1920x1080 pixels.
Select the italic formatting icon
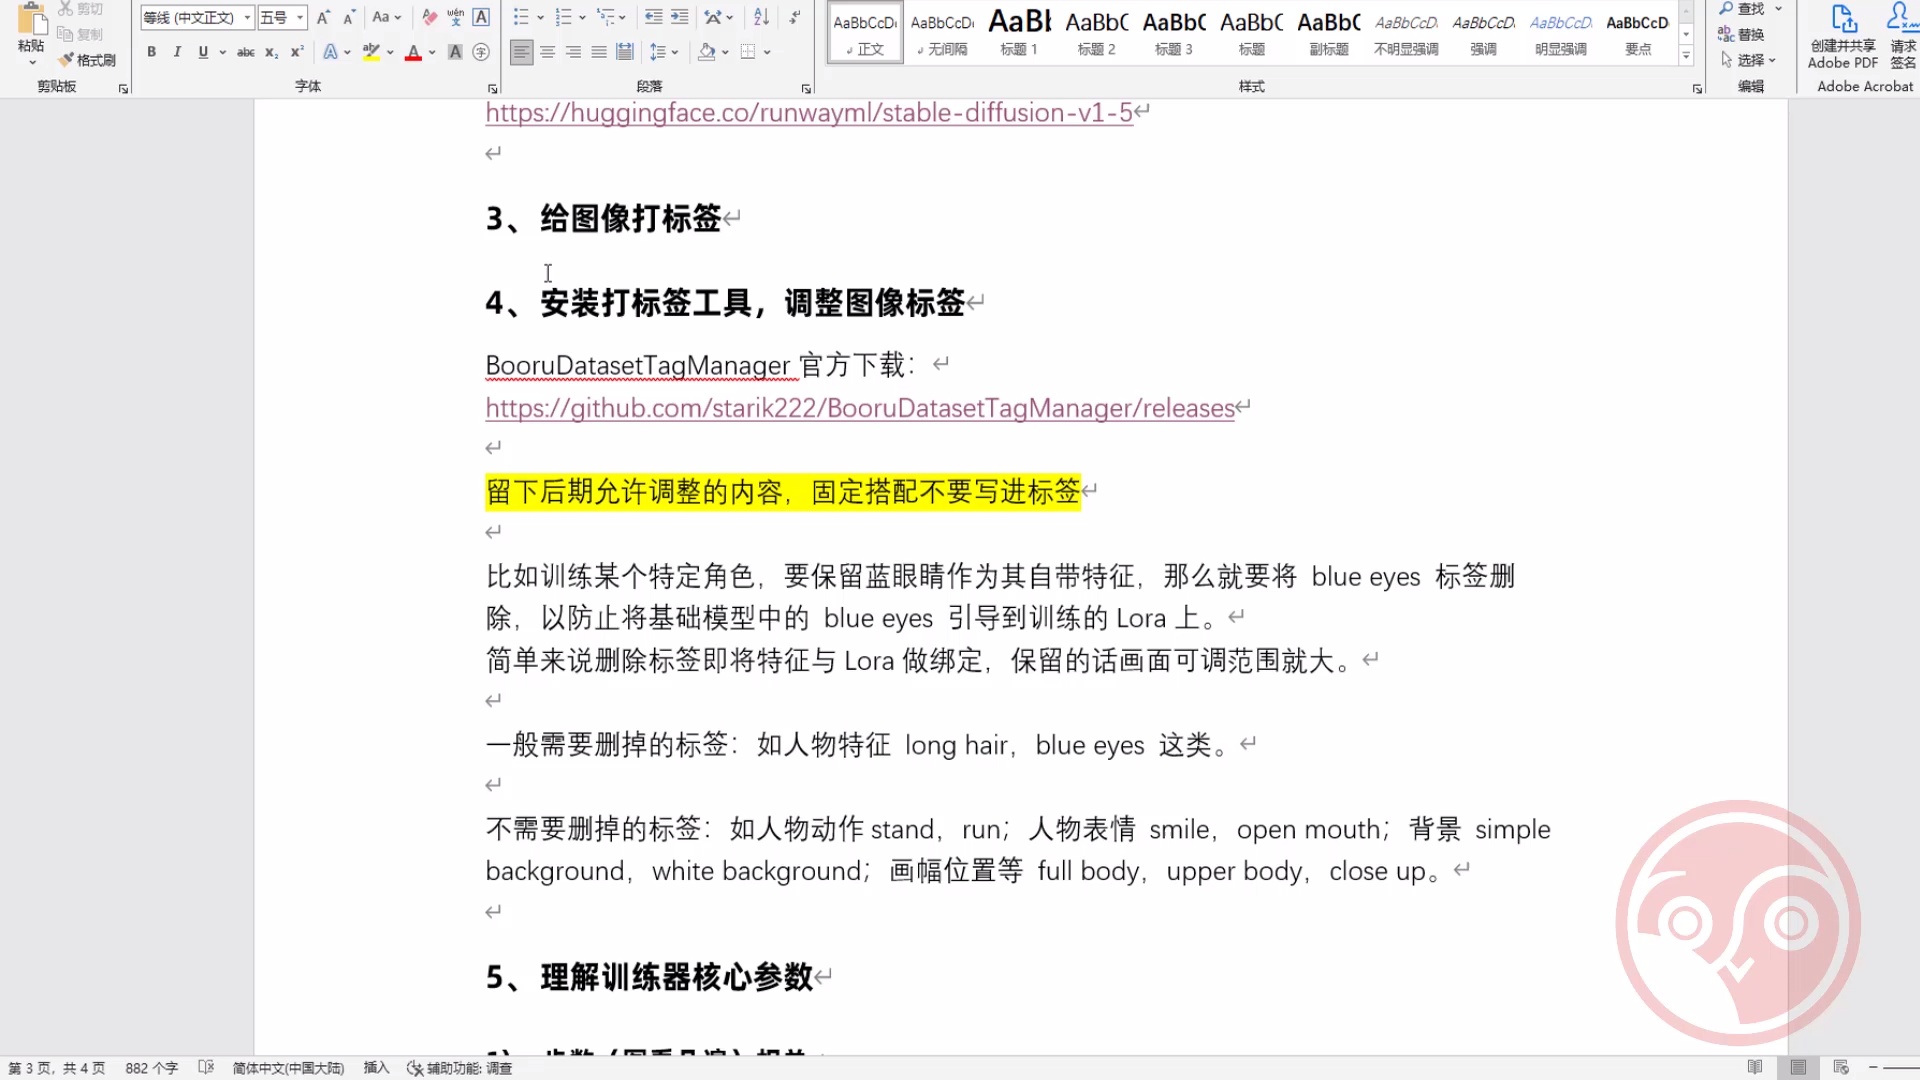point(176,52)
